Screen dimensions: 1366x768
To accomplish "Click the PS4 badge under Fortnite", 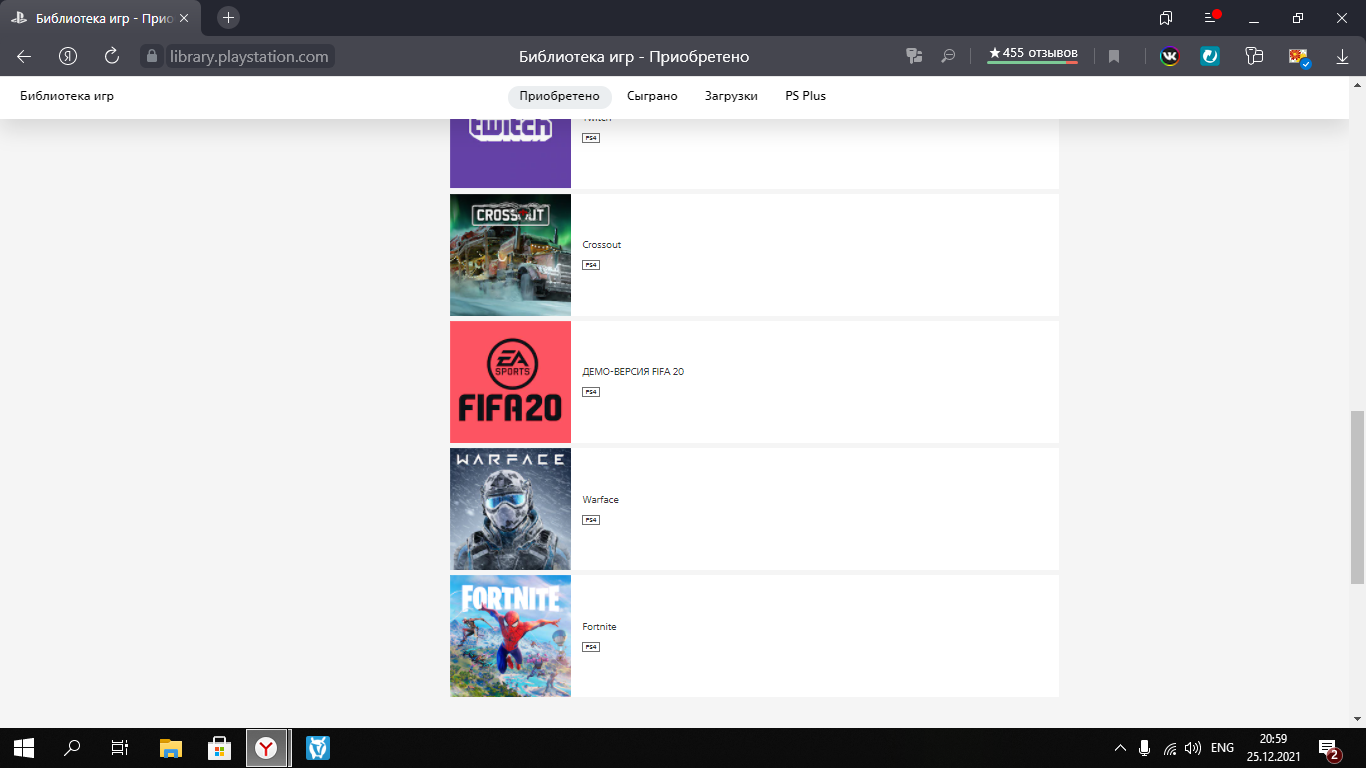I will tap(591, 647).
